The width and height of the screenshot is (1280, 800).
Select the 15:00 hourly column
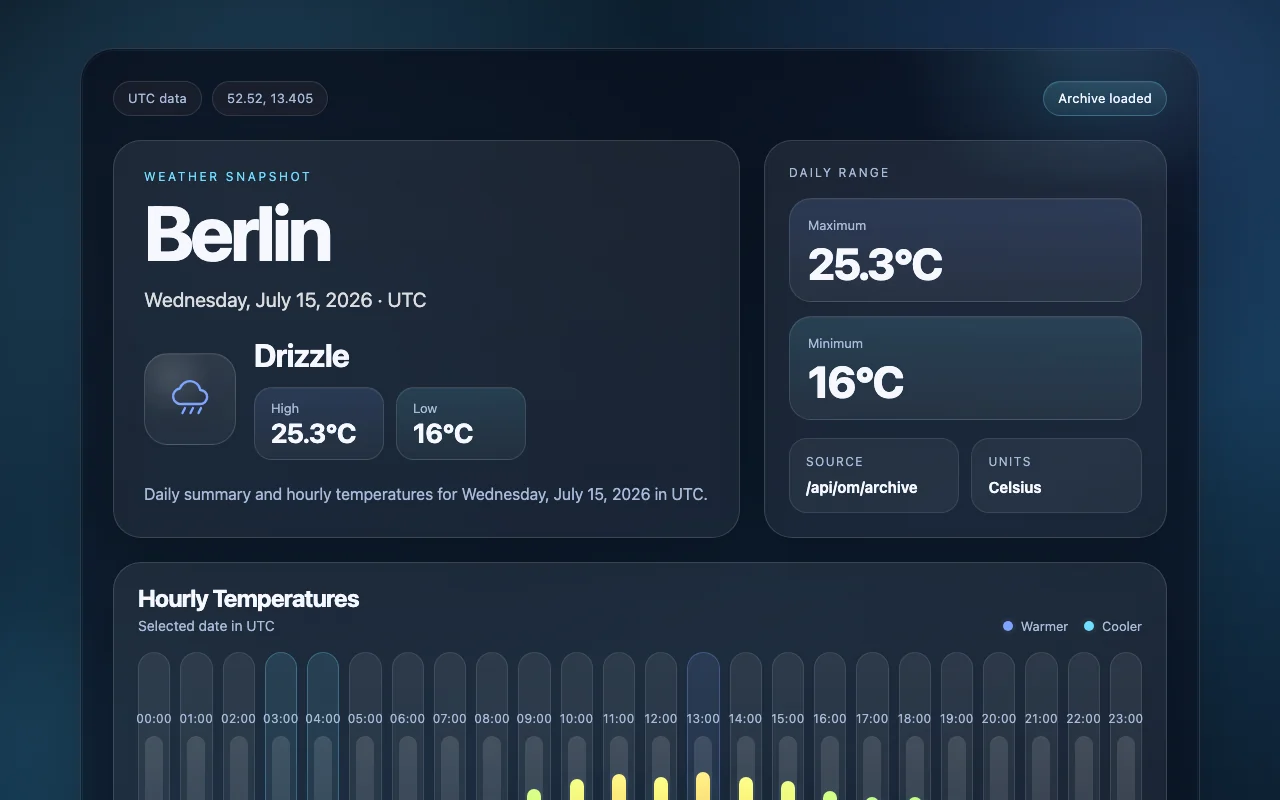788,726
